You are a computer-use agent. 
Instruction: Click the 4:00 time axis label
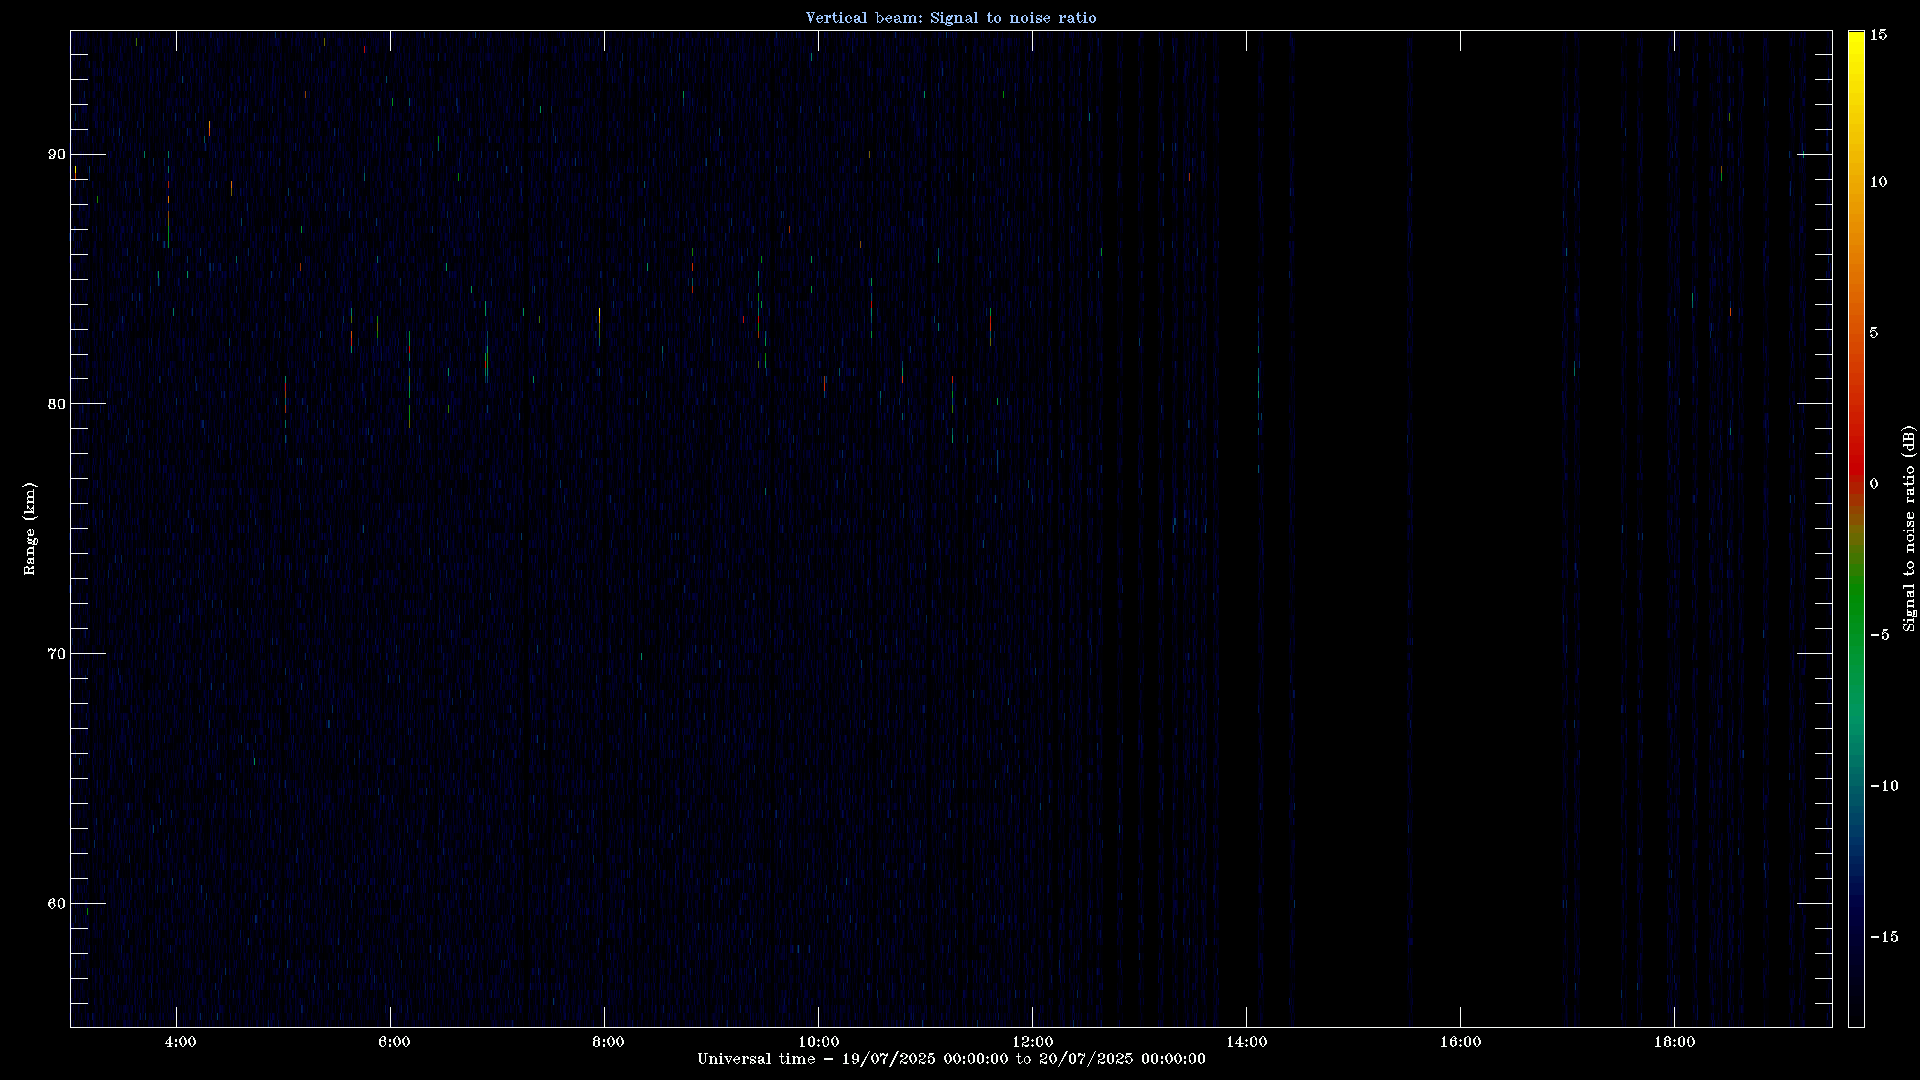click(180, 1042)
